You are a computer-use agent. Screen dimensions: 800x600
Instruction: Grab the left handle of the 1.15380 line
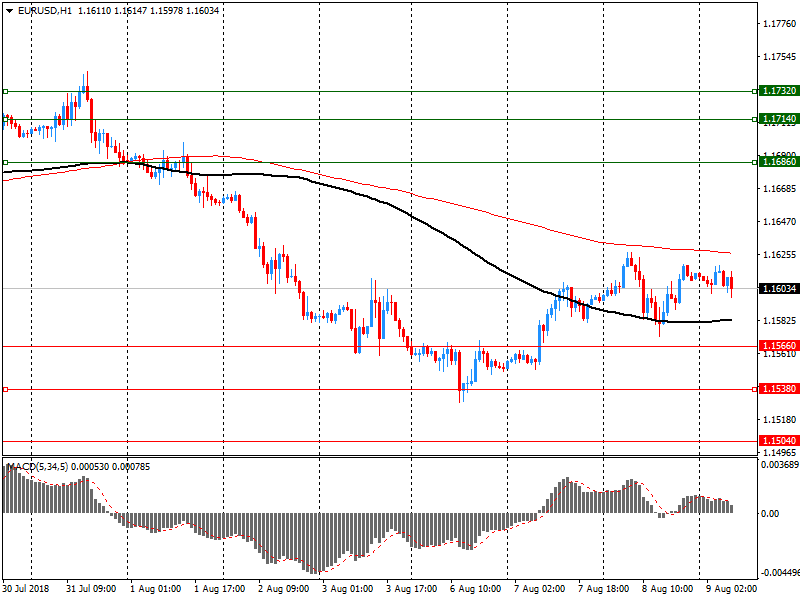[6, 389]
